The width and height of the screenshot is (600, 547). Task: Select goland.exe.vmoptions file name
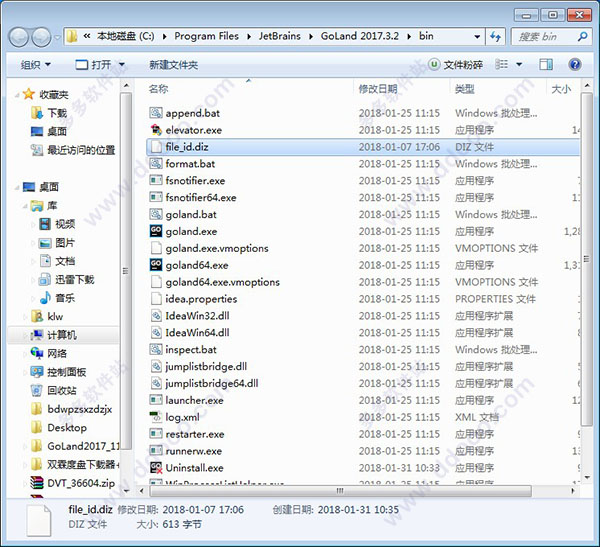point(217,248)
